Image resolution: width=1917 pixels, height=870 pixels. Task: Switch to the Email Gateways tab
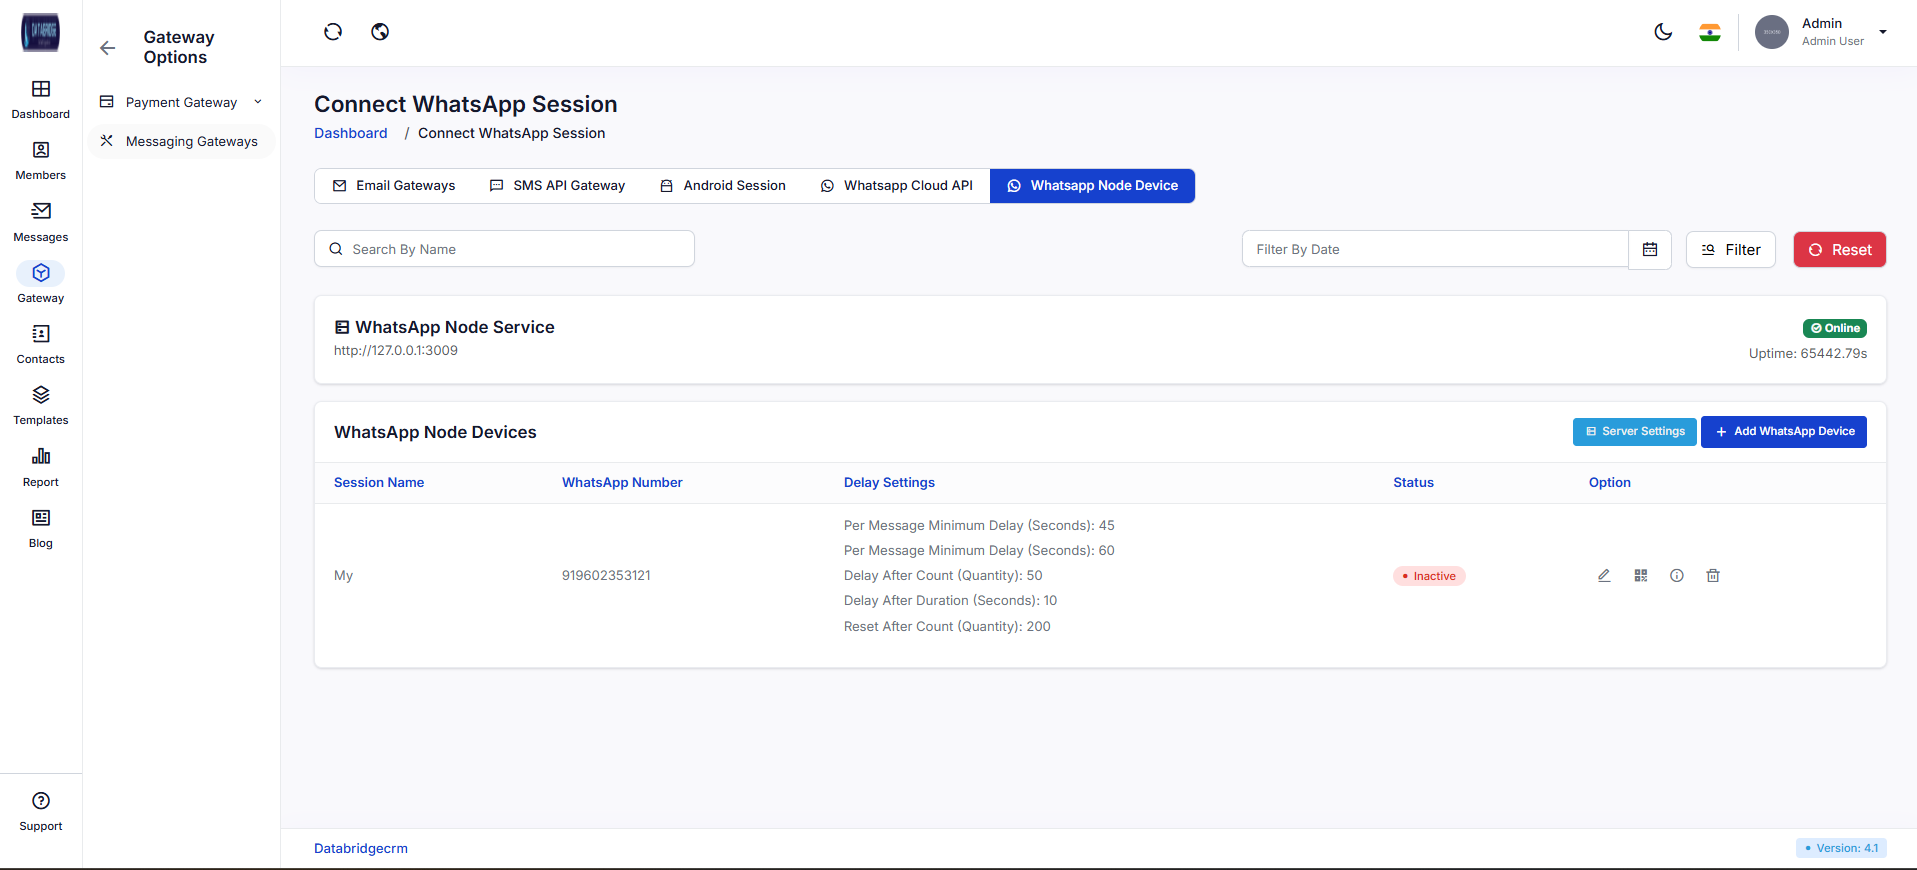coord(394,186)
